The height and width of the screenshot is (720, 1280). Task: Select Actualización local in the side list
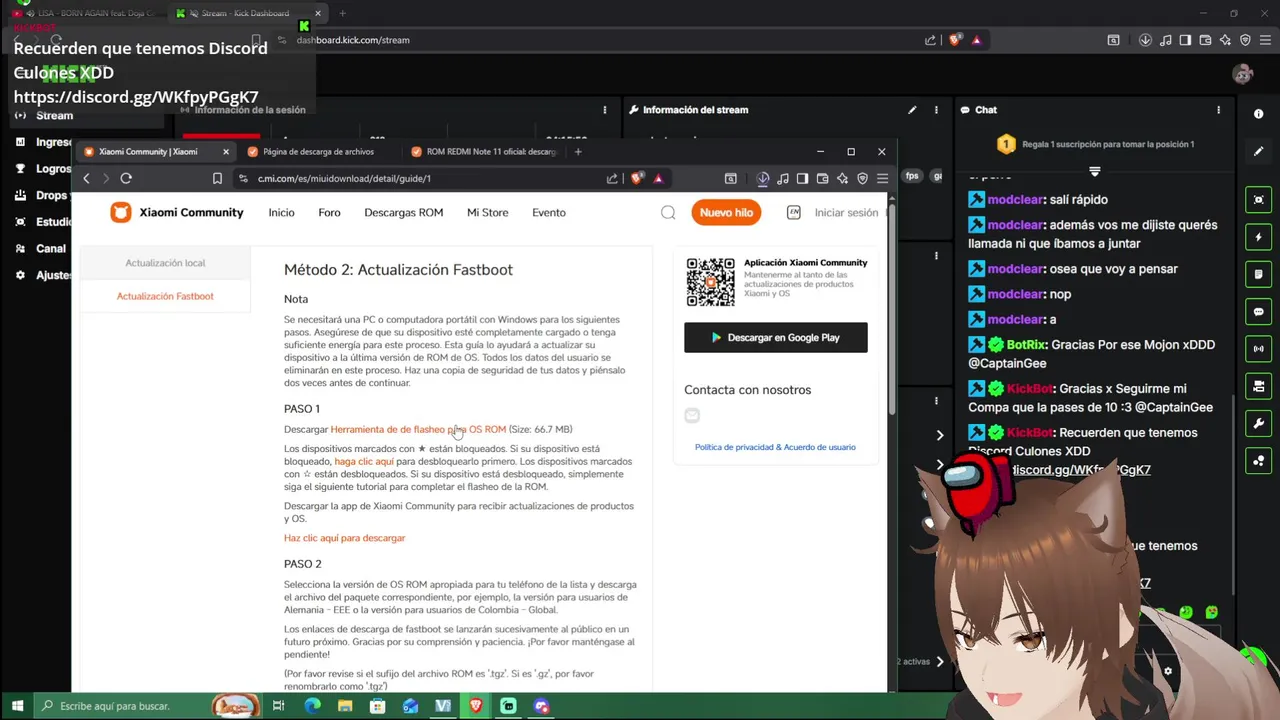point(165,263)
